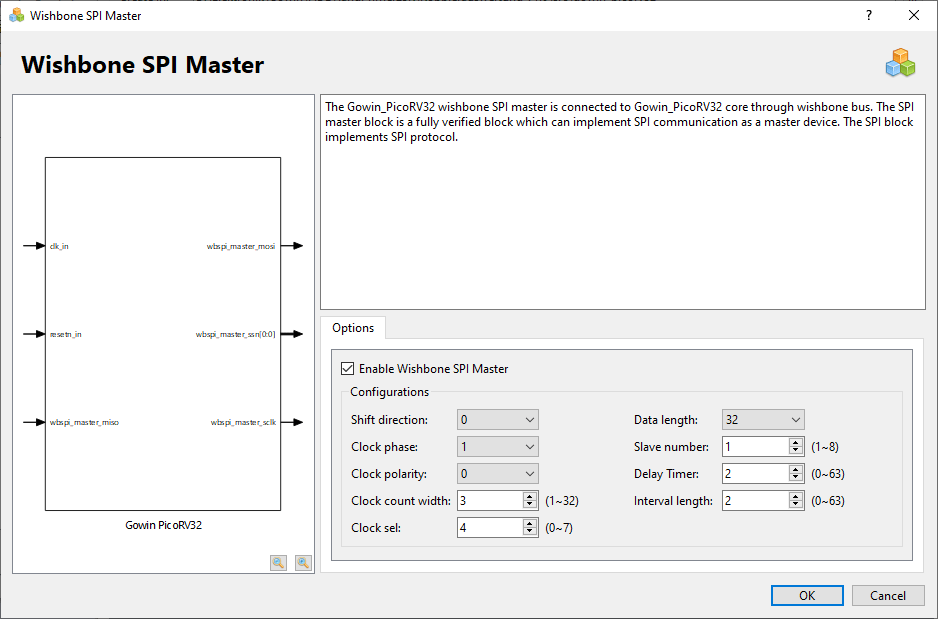Decrease Slave number with down arrow

(x=795, y=451)
